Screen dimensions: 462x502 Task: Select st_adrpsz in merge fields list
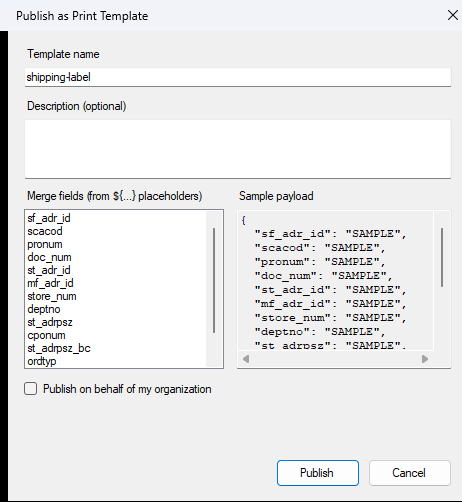pos(50,322)
